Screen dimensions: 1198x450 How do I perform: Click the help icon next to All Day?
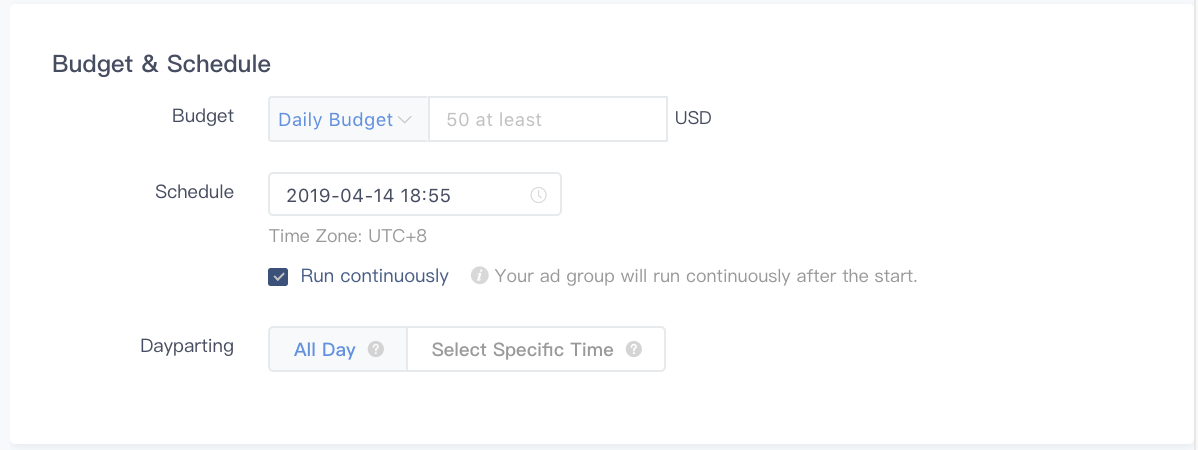click(x=376, y=350)
